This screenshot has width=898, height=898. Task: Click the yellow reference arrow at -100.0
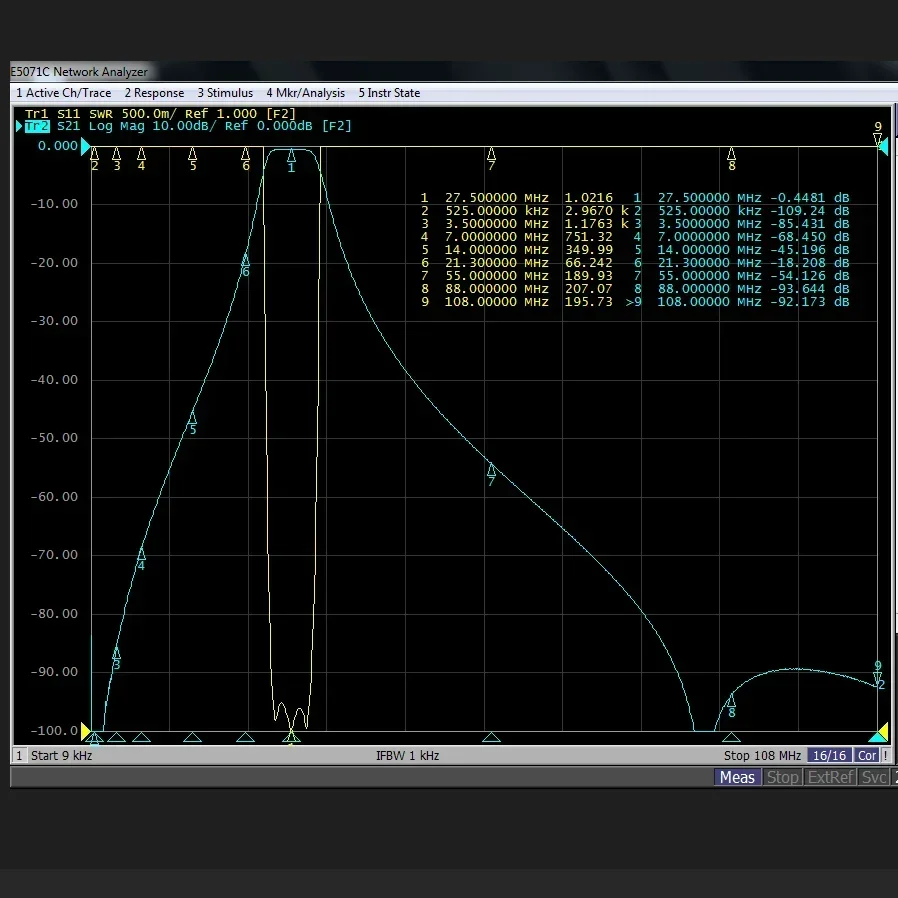coord(85,733)
